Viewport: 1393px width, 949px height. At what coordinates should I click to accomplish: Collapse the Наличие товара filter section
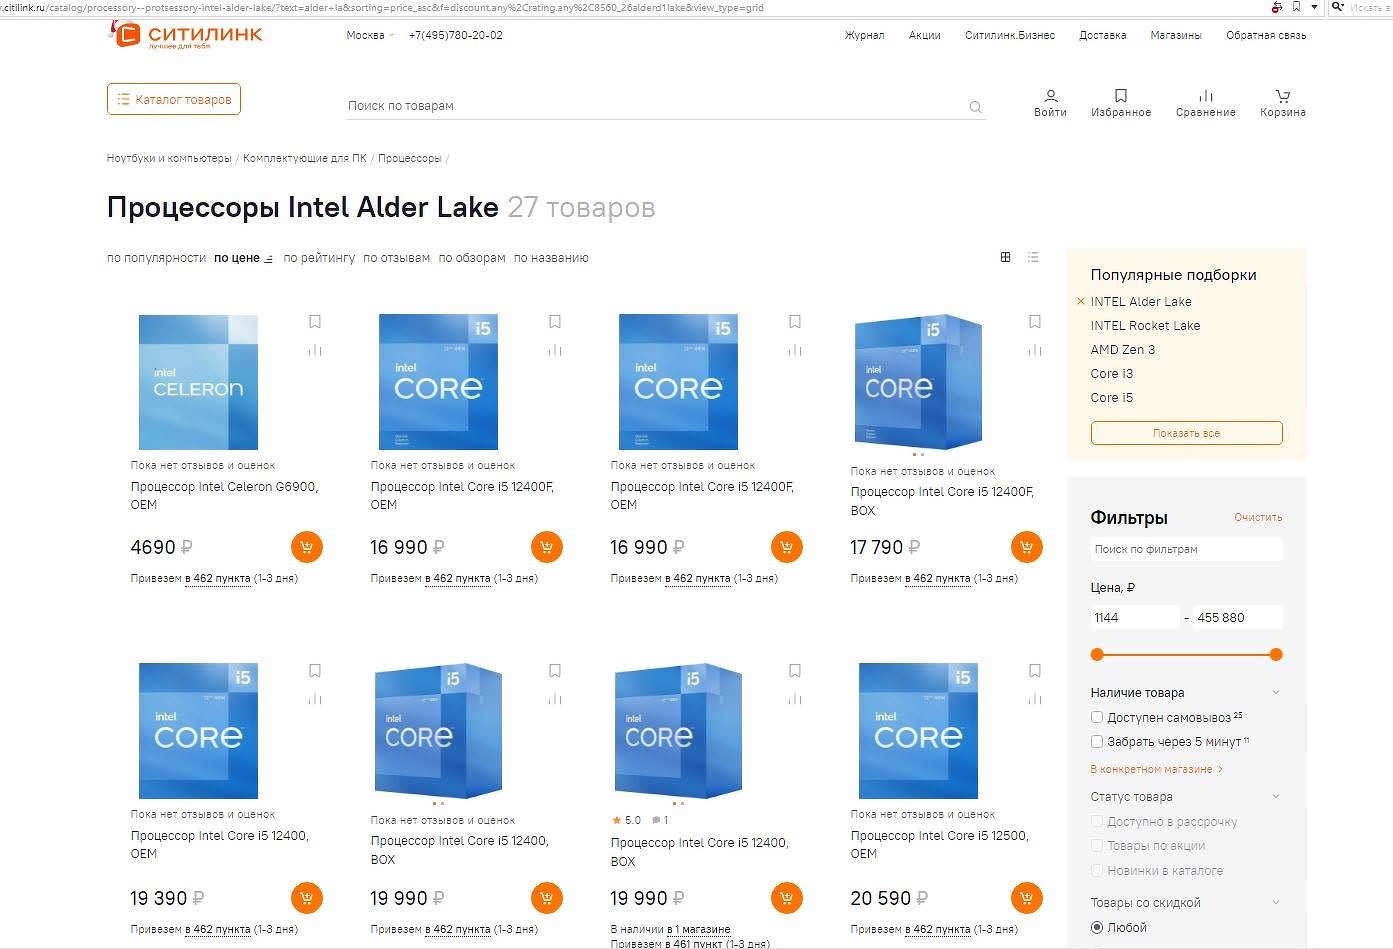[1275, 692]
